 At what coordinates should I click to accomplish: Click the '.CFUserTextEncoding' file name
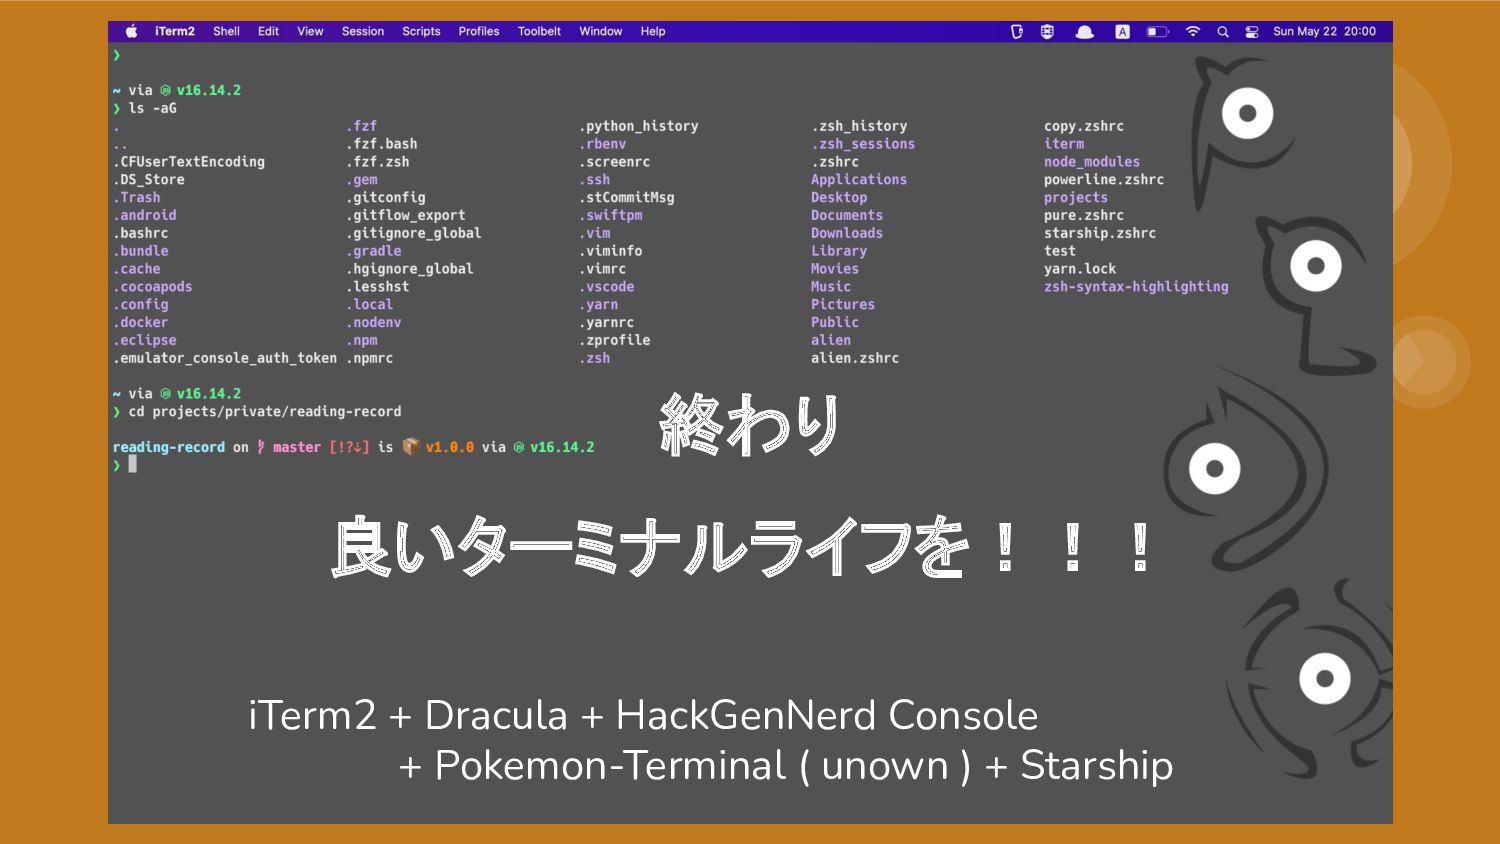click(189, 162)
